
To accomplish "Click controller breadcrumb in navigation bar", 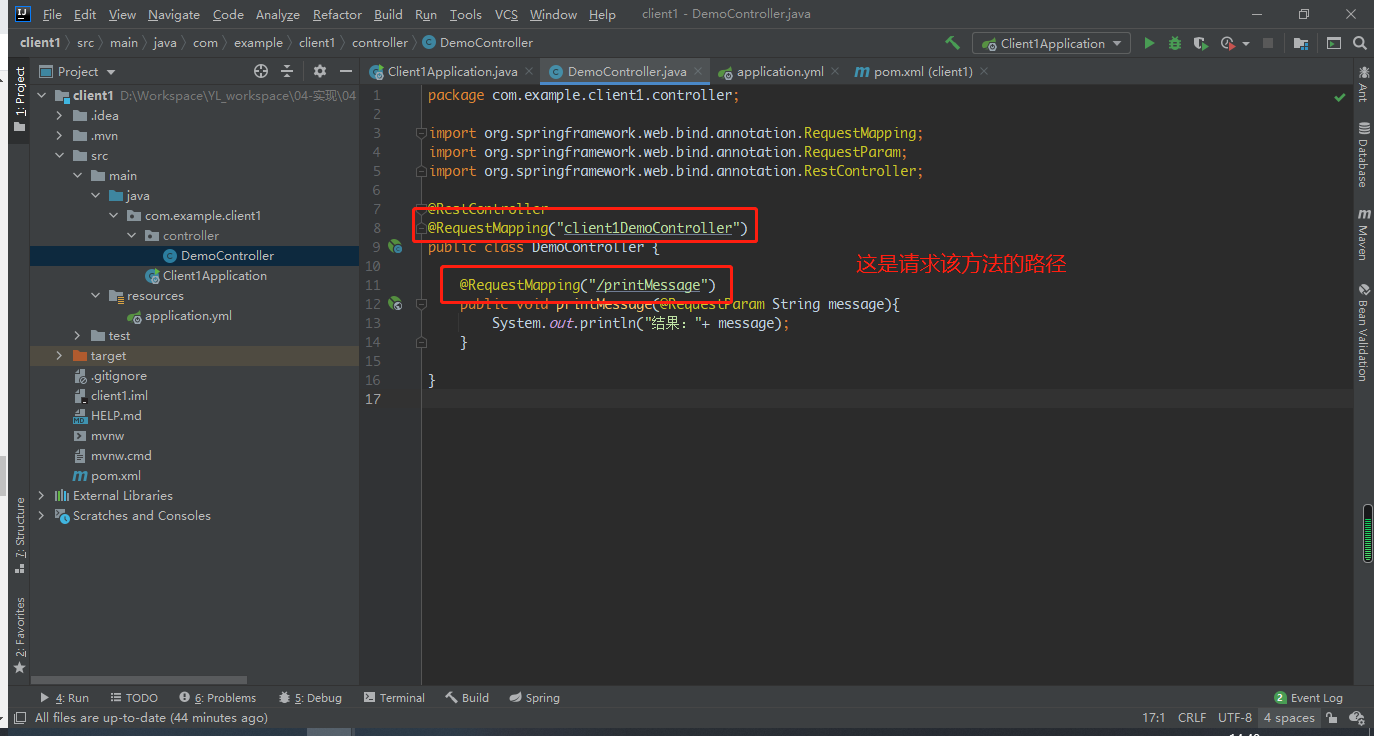I will click(380, 42).
